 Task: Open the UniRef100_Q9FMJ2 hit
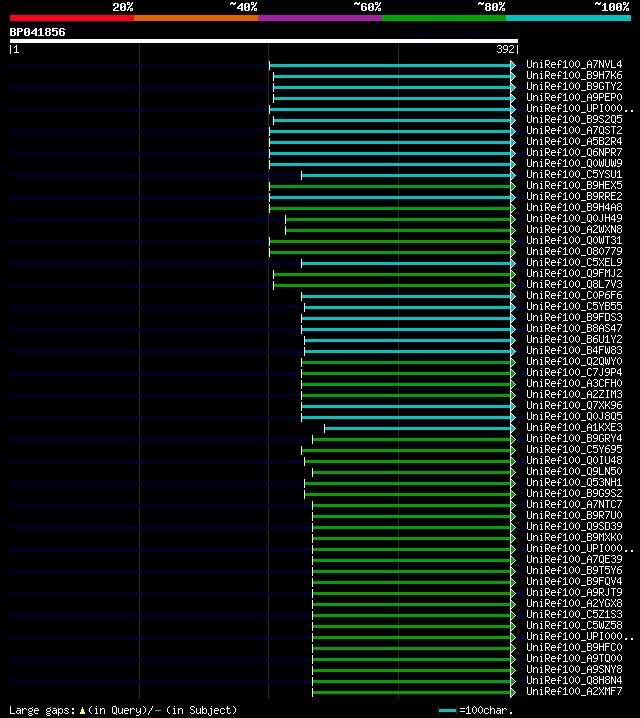click(574, 273)
